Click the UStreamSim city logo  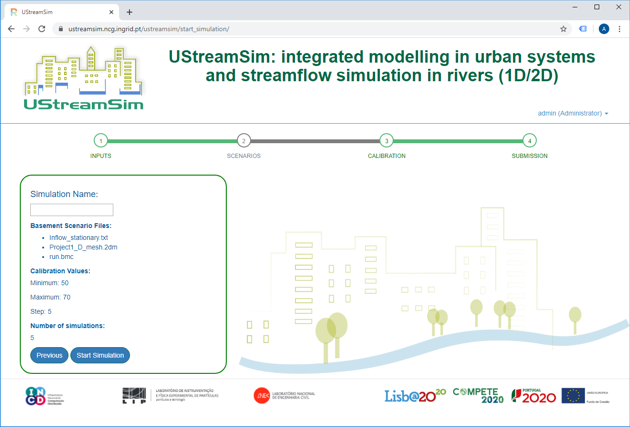(x=84, y=78)
